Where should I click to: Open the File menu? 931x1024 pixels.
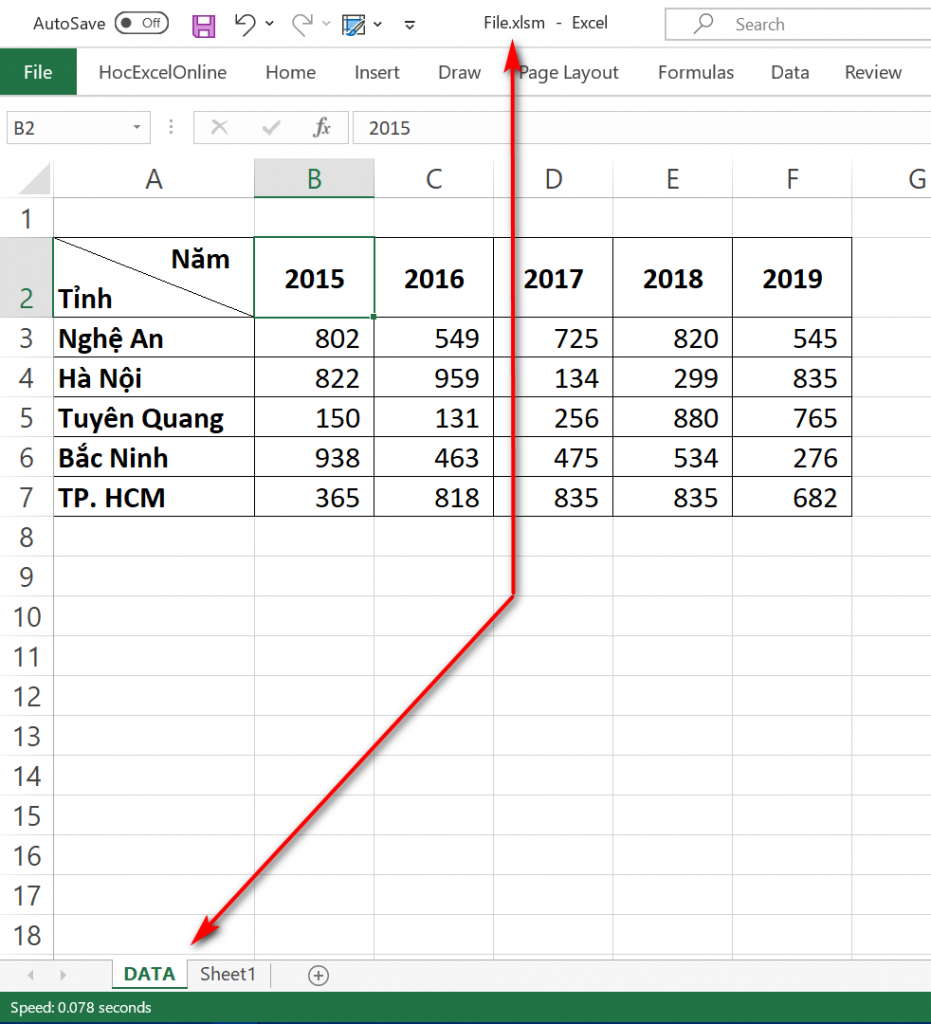point(38,72)
